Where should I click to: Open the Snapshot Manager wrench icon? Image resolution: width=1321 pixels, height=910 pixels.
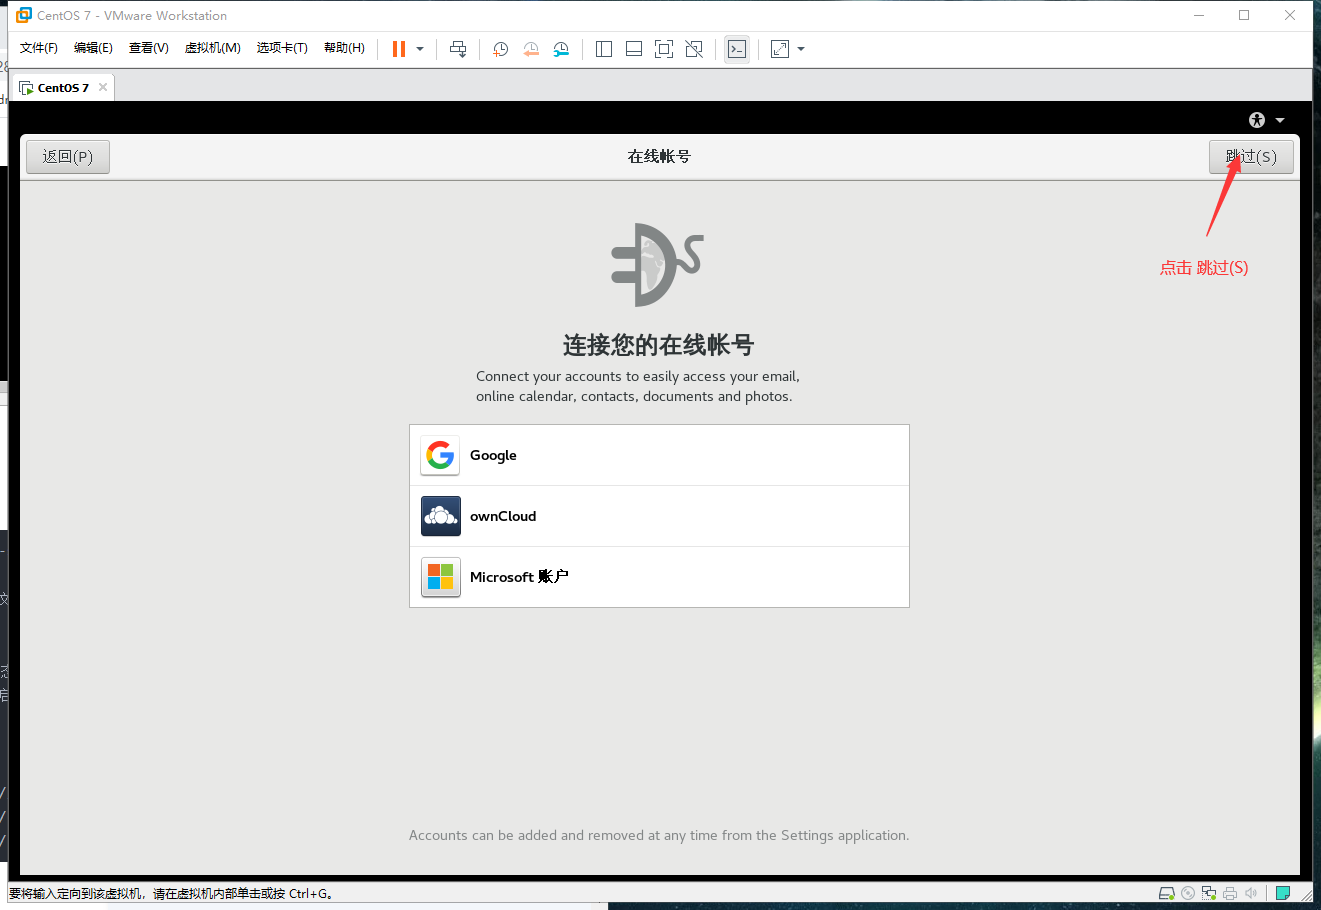(x=561, y=48)
